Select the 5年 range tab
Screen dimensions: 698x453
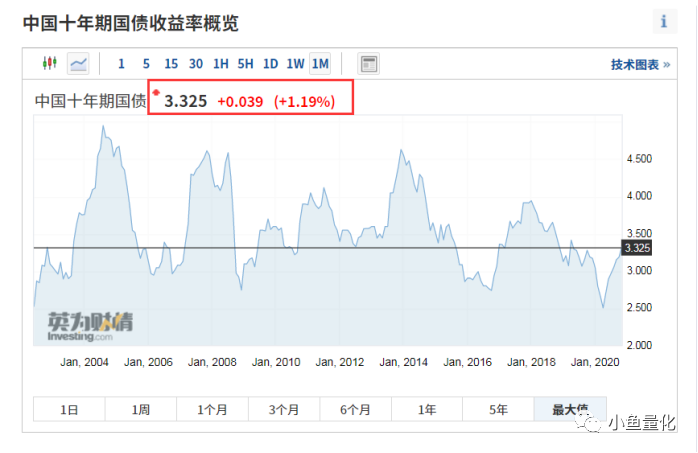pyautogui.click(x=498, y=409)
